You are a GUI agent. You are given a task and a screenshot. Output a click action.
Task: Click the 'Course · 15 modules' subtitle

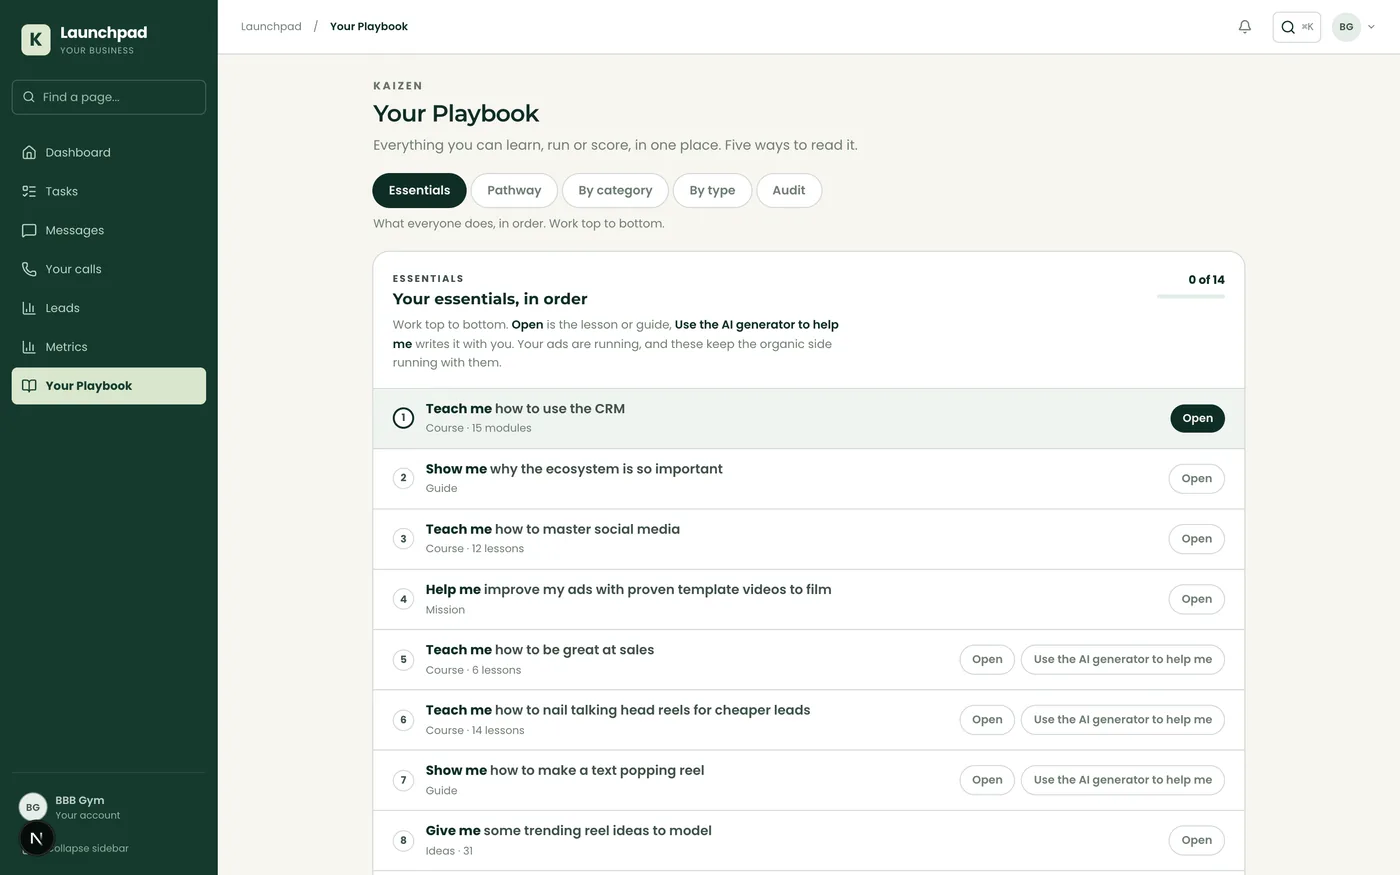click(x=478, y=428)
